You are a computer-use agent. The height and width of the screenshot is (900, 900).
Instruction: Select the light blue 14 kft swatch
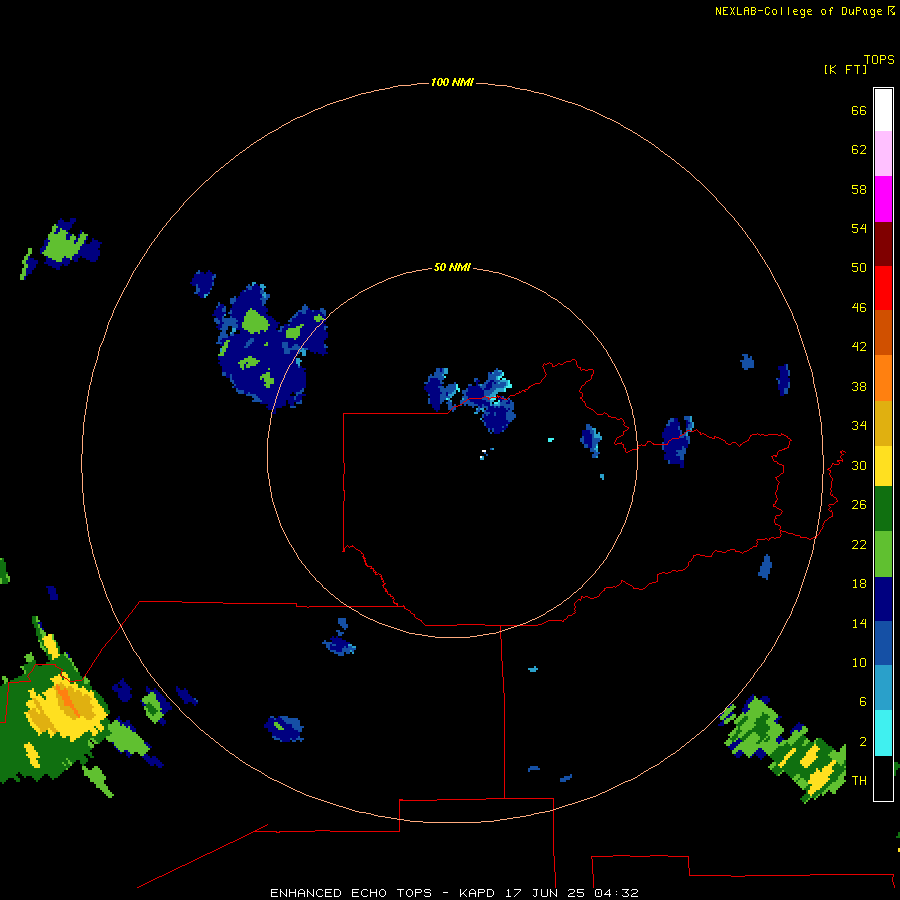coord(883,688)
